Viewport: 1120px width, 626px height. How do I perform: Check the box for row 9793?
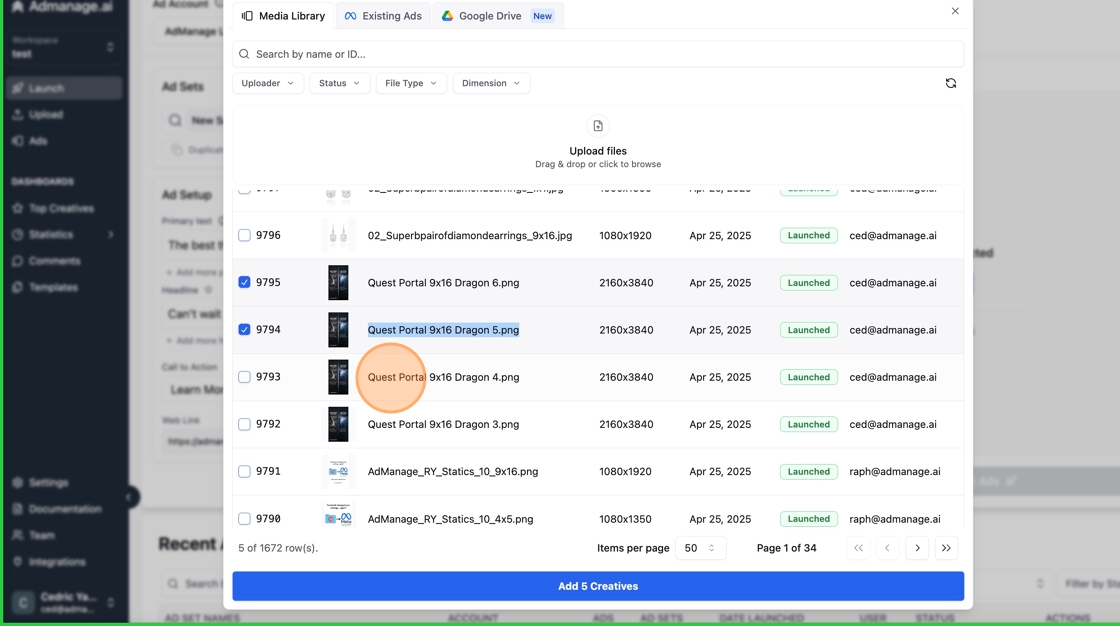(244, 377)
